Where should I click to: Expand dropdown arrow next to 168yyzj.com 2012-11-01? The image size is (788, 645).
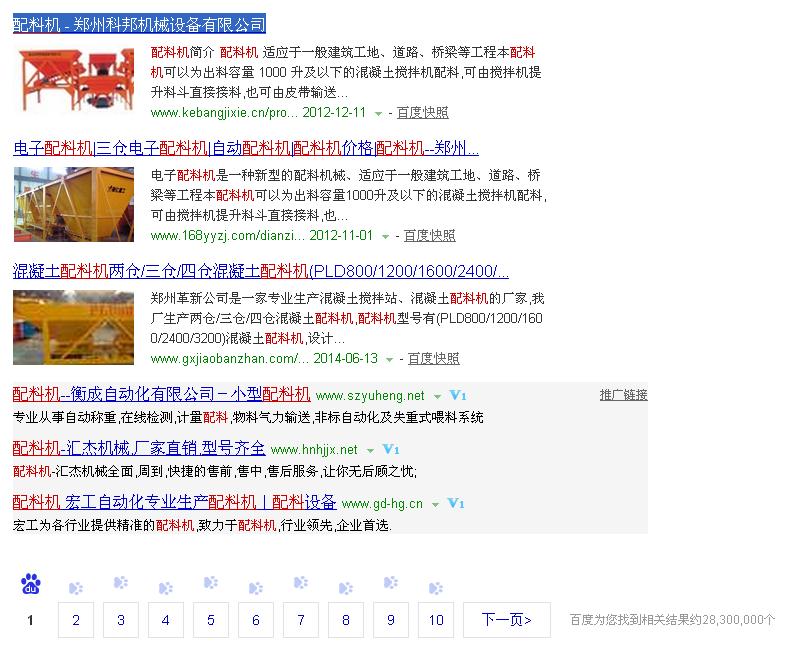tap(385, 237)
